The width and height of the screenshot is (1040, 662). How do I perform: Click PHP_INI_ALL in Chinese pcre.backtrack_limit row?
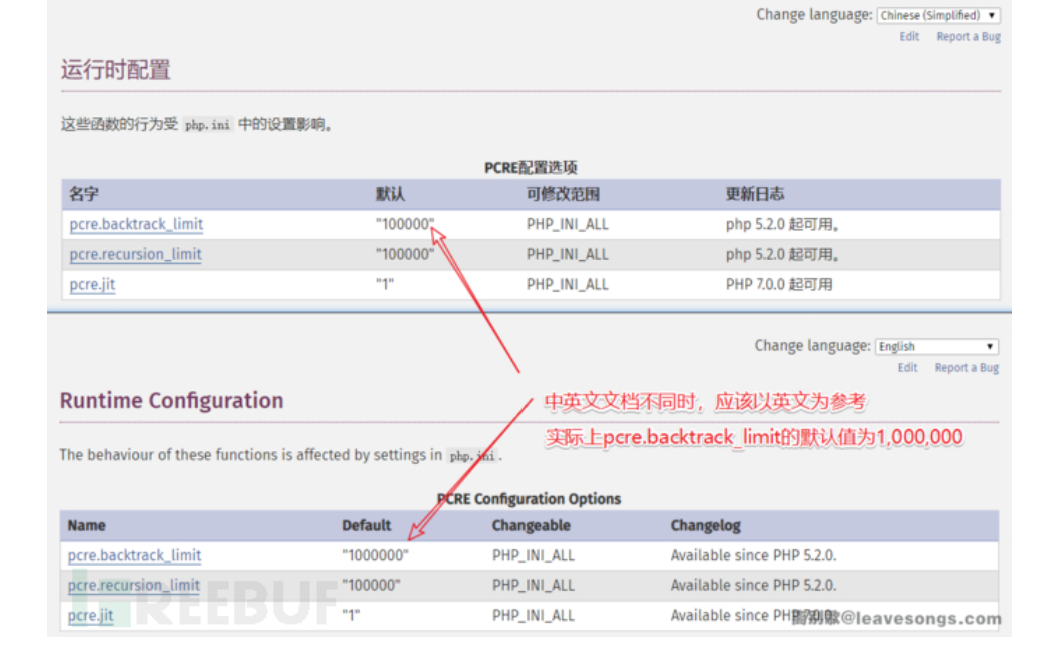568,224
